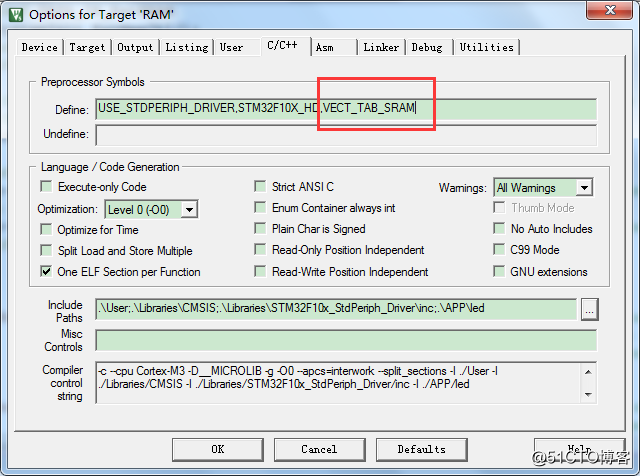This screenshot has width=640, height=476.
Task: Click the Include Paths field
Action: (x=336, y=309)
